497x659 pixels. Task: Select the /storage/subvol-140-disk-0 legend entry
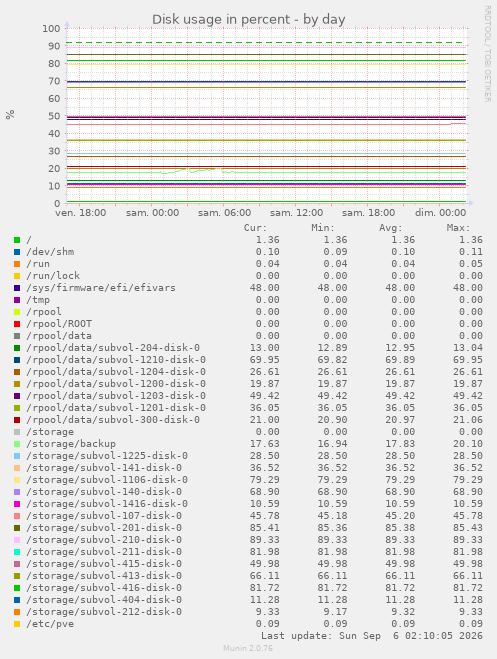point(104,492)
